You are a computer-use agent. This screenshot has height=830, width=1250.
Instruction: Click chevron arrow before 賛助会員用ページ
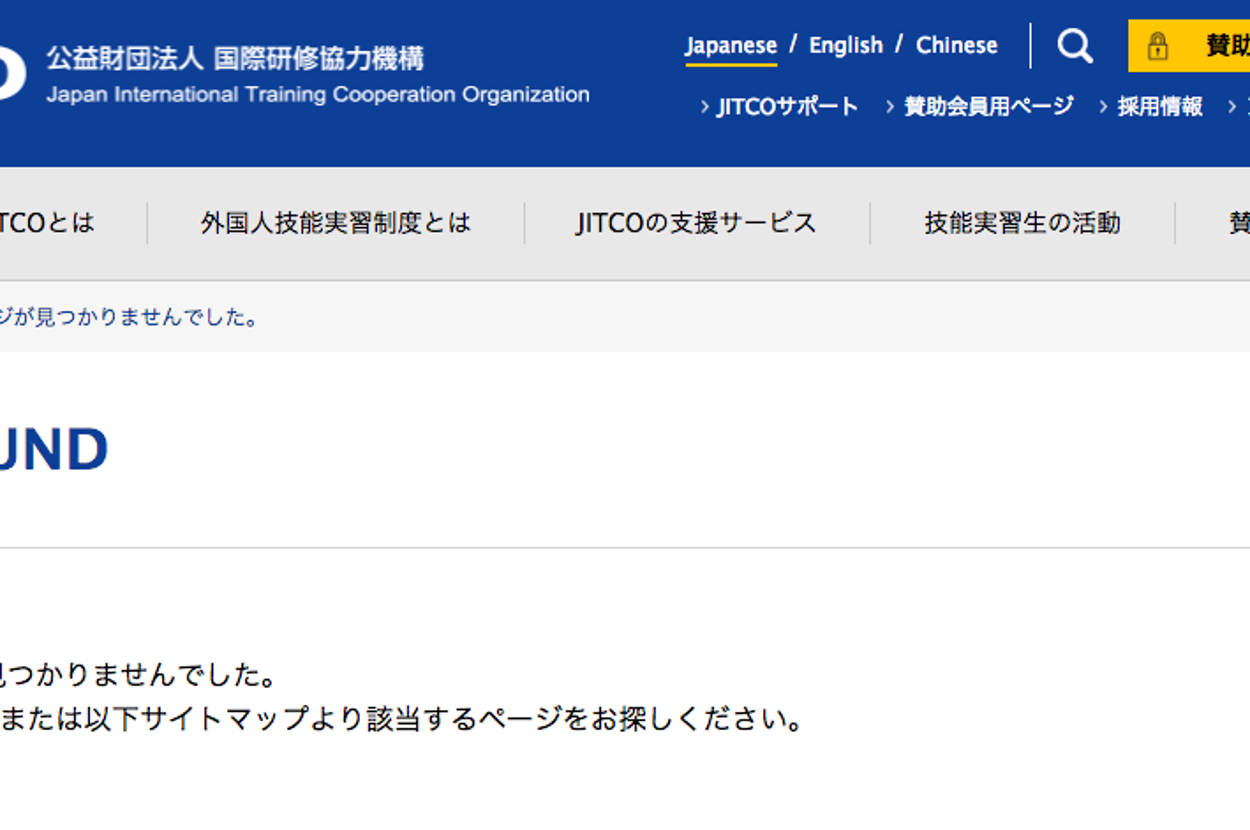(x=890, y=107)
